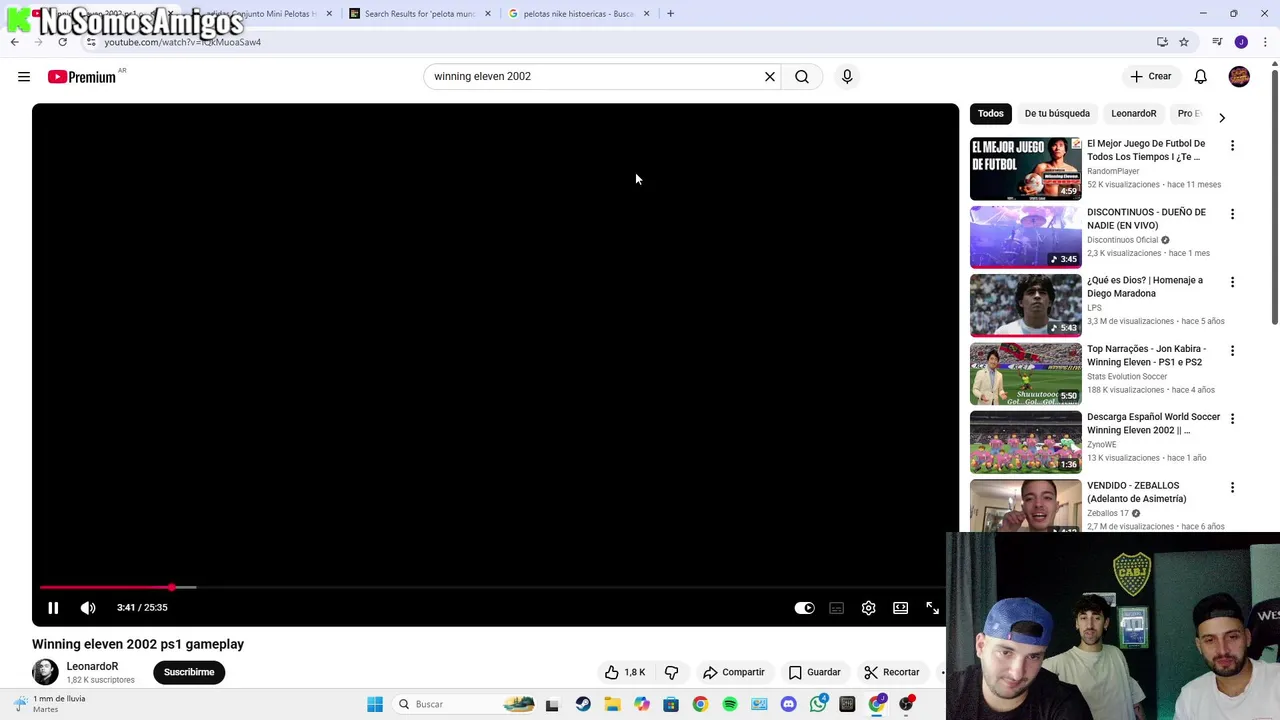Open the Windows Start menu
1280x720 pixels.
(x=375, y=704)
